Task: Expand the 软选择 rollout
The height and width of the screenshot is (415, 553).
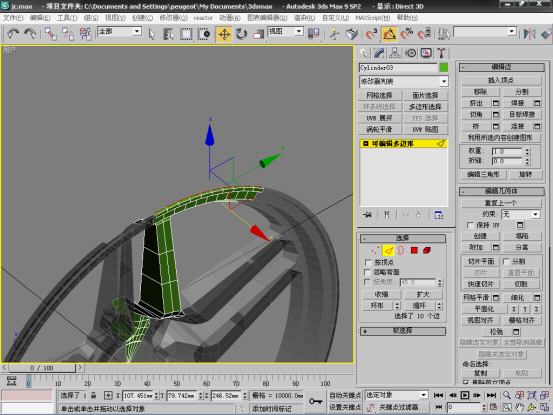Action: [x=402, y=331]
